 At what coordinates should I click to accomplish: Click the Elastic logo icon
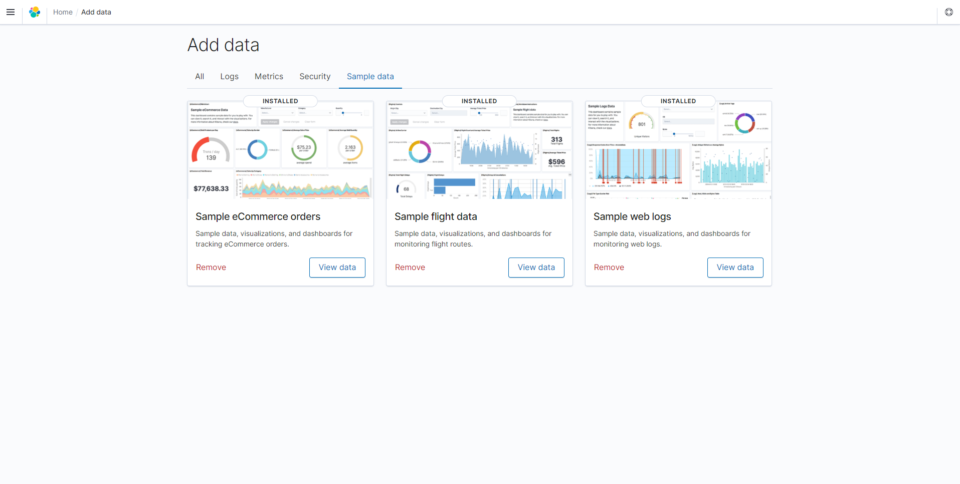(35, 12)
